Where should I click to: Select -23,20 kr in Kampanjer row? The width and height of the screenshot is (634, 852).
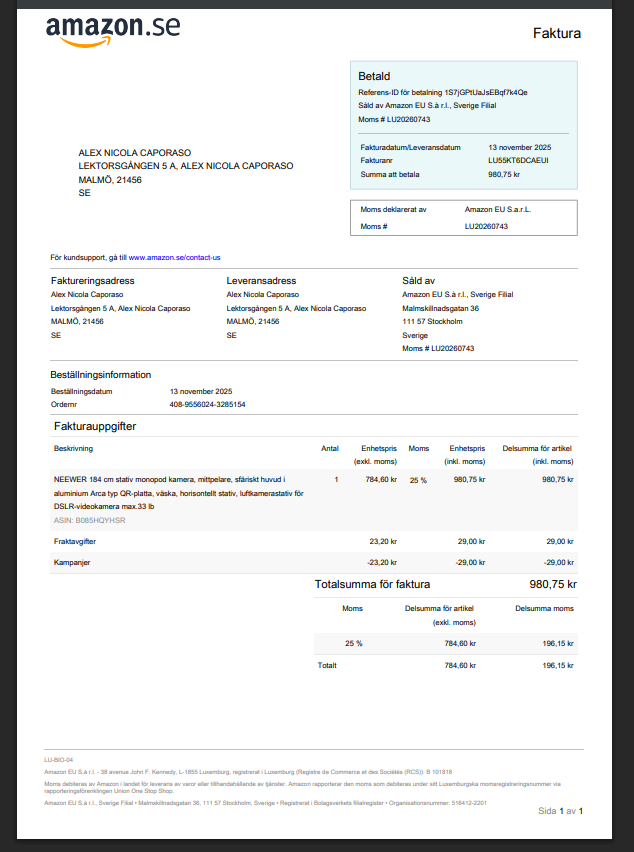[x=382, y=562]
